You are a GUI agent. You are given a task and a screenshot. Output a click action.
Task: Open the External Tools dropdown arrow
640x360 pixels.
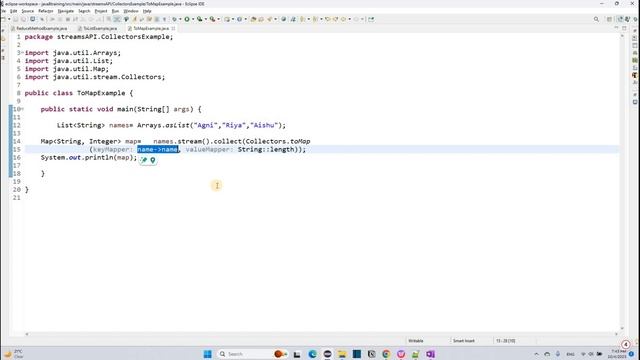(x=218, y=19)
